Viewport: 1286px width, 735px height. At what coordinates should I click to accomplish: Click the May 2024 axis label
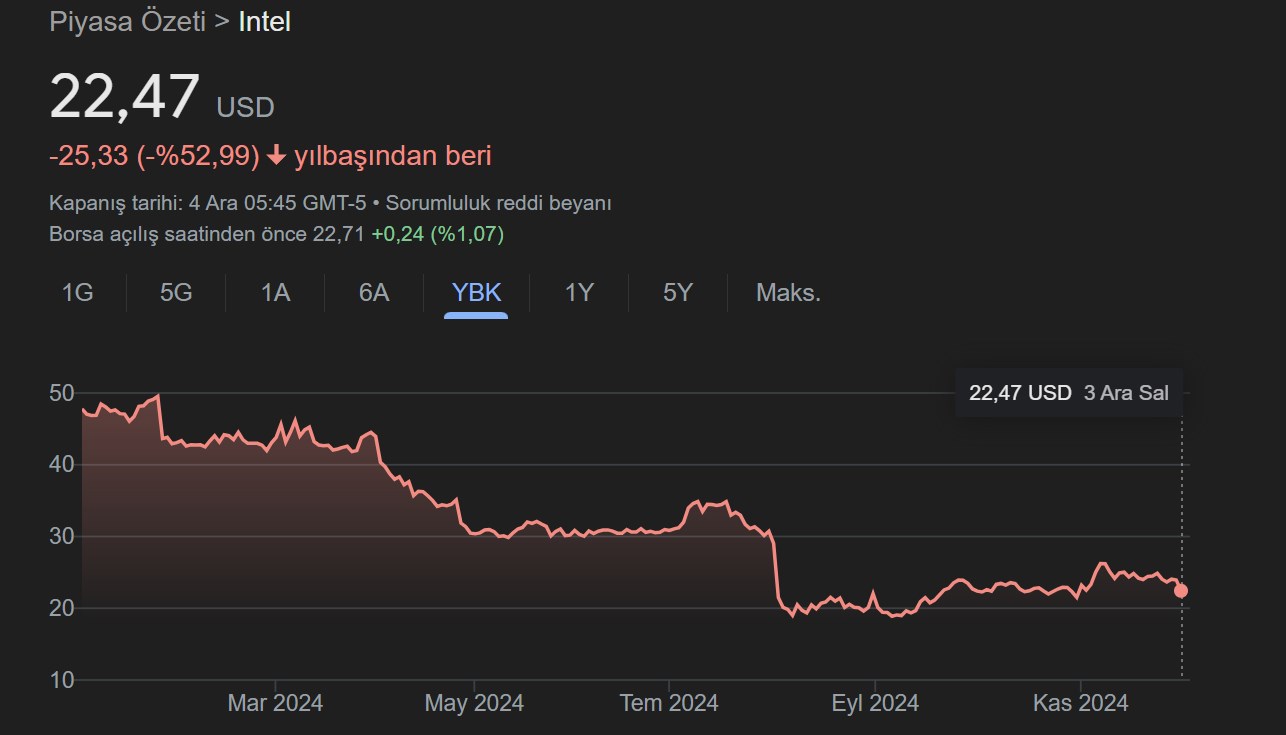click(474, 703)
